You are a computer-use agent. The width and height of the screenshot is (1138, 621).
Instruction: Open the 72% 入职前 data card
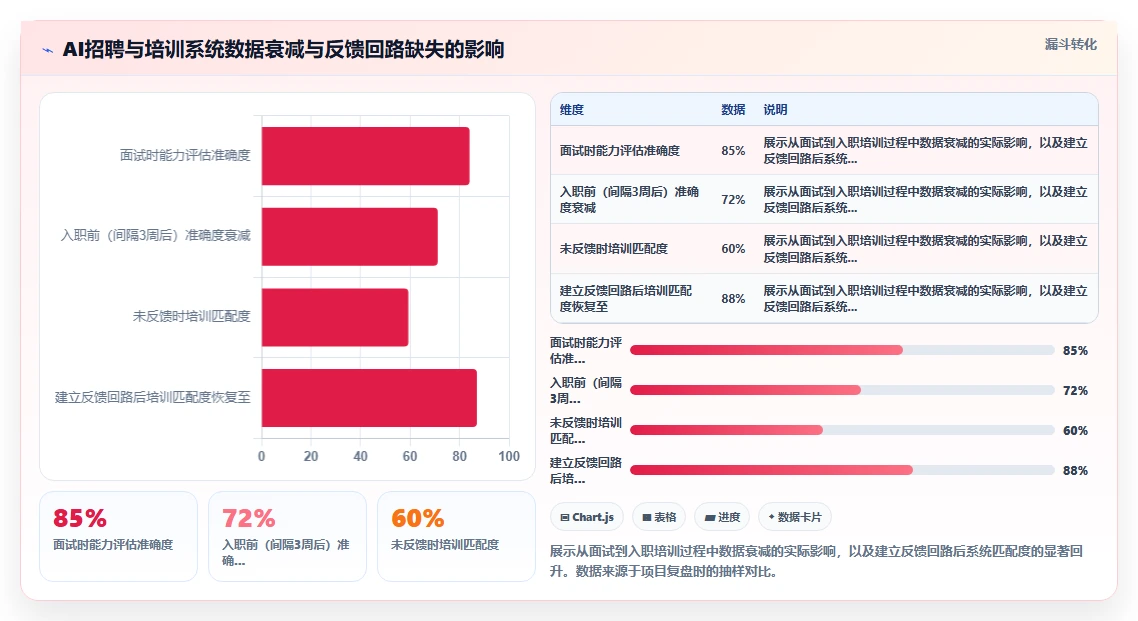[287, 536]
